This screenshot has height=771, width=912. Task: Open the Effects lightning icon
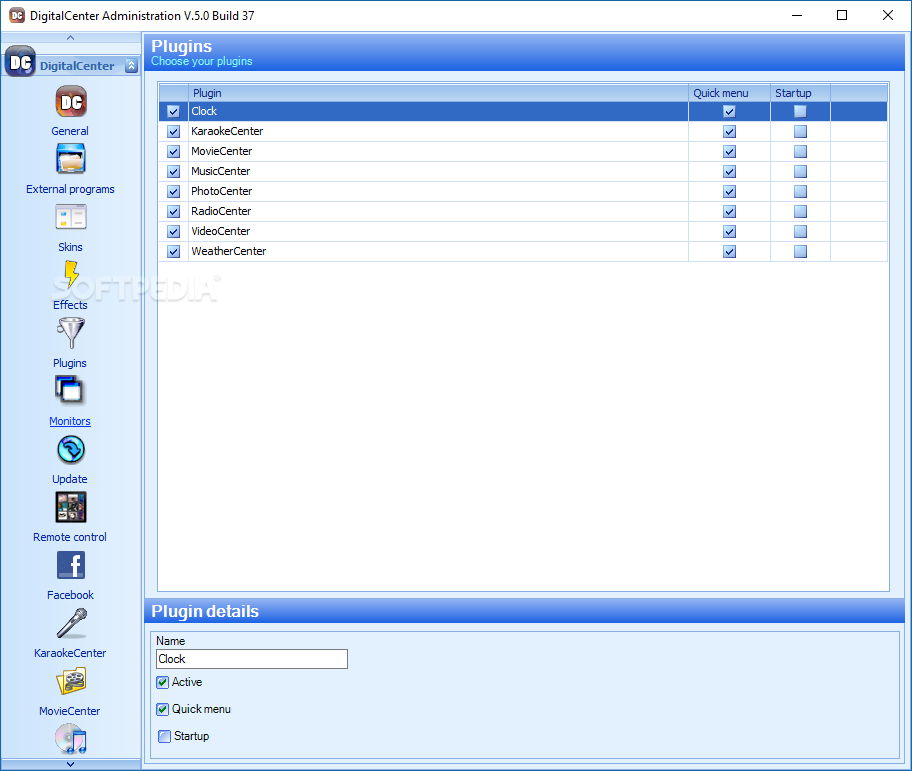71,274
